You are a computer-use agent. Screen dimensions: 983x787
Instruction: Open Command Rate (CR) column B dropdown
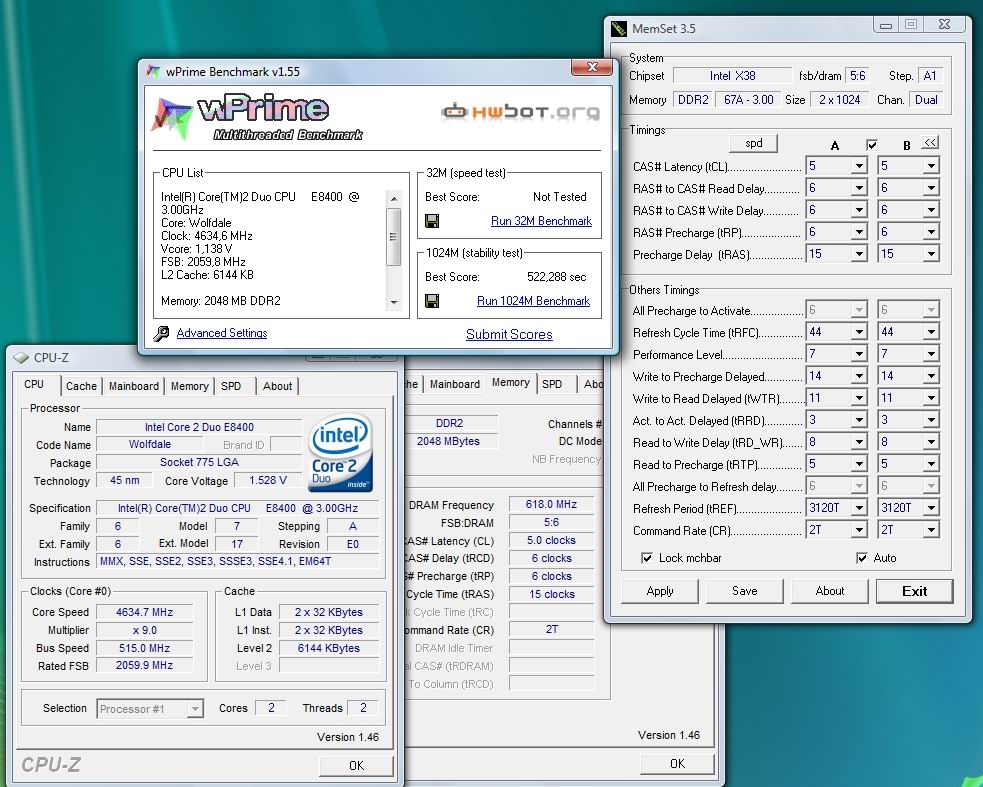931,530
